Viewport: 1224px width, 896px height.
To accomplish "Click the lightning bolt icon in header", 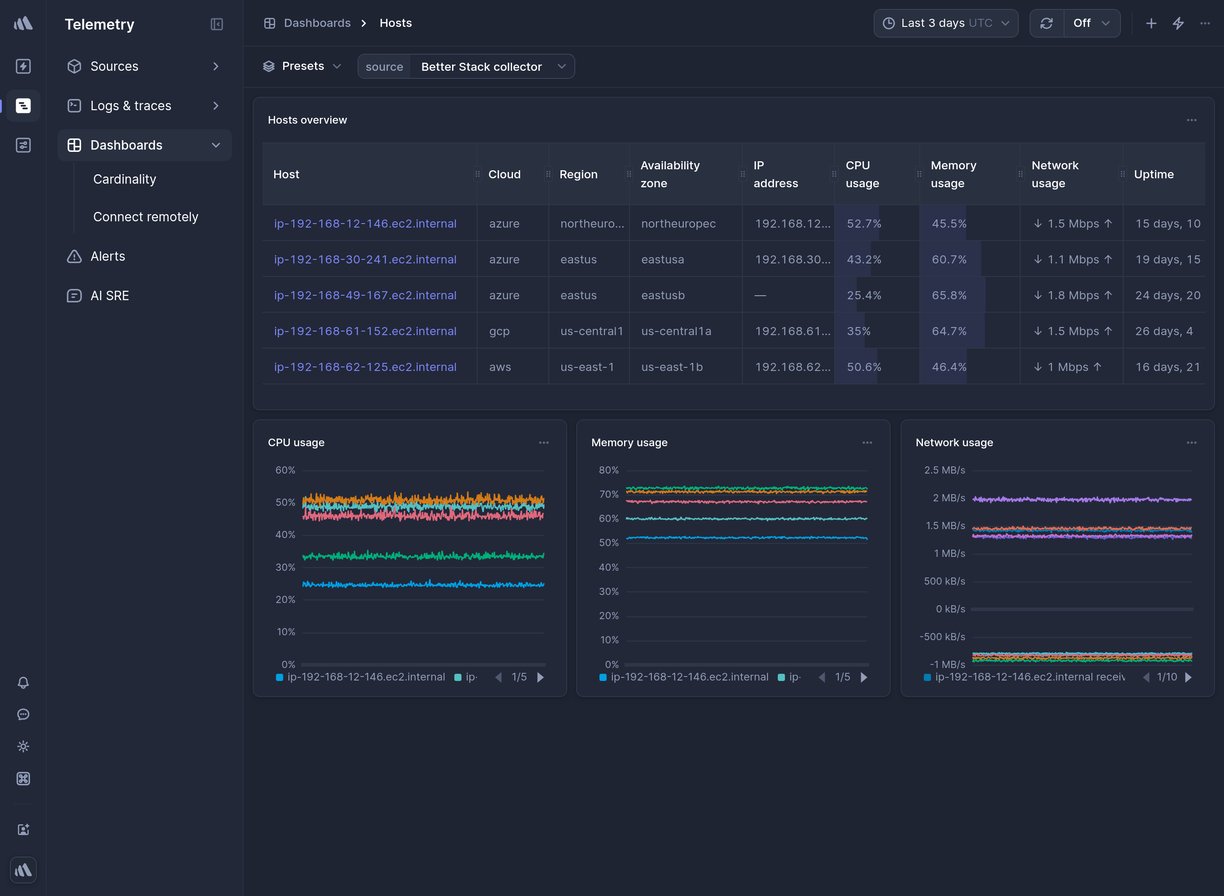I will tap(1178, 23).
